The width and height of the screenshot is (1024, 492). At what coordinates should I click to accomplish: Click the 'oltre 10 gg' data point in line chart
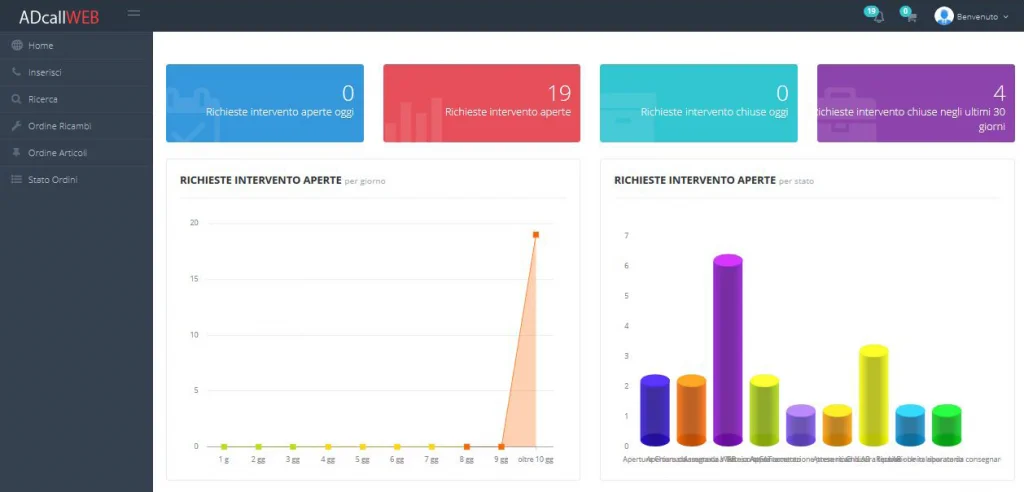pos(536,235)
